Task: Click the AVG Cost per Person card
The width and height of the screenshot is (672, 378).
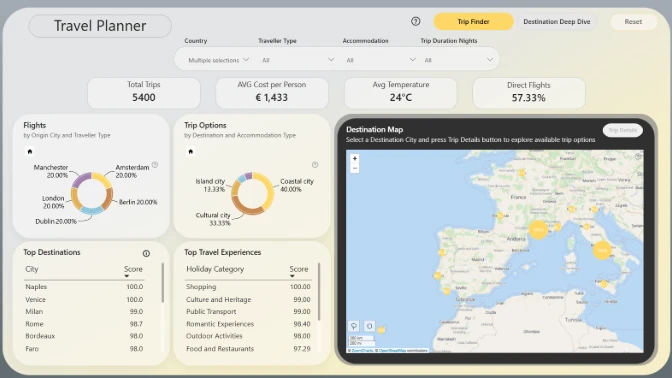Action: point(272,93)
